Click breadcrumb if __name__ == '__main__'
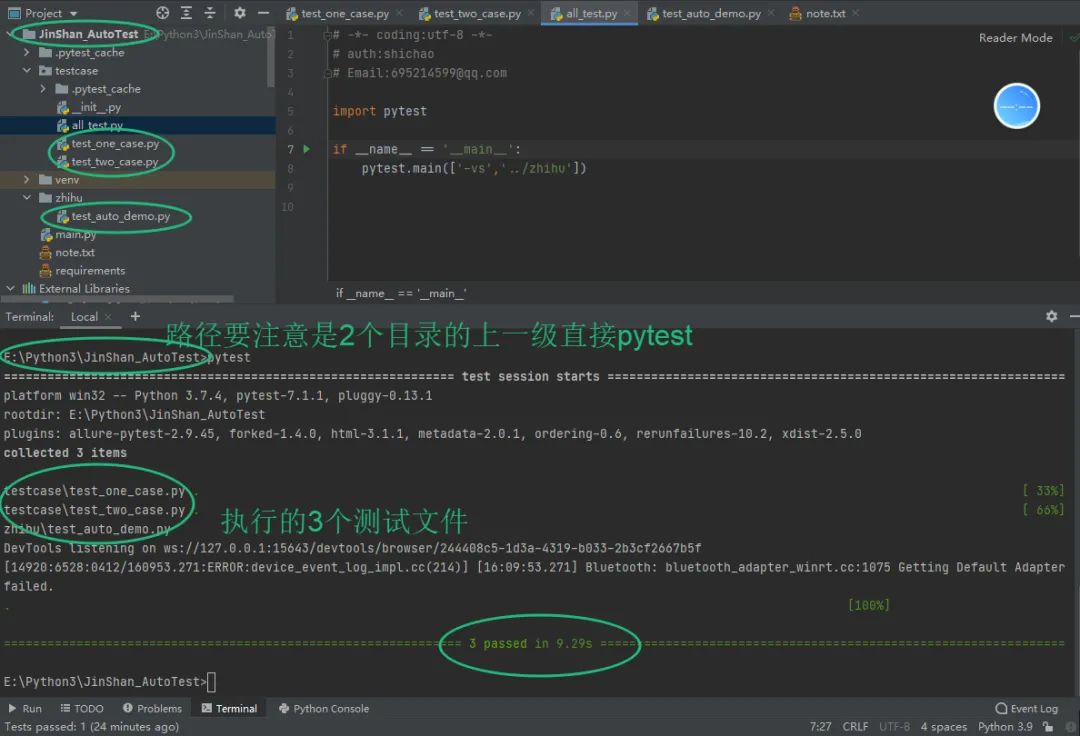Image resolution: width=1080 pixels, height=736 pixels. [x=401, y=293]
